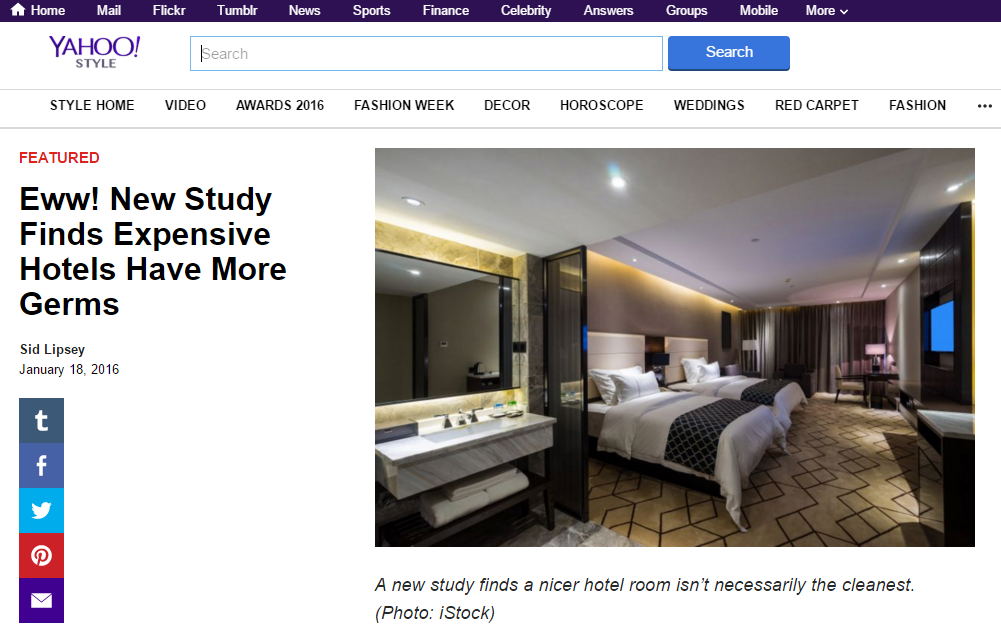Share article on Tumblr icon

41,421
